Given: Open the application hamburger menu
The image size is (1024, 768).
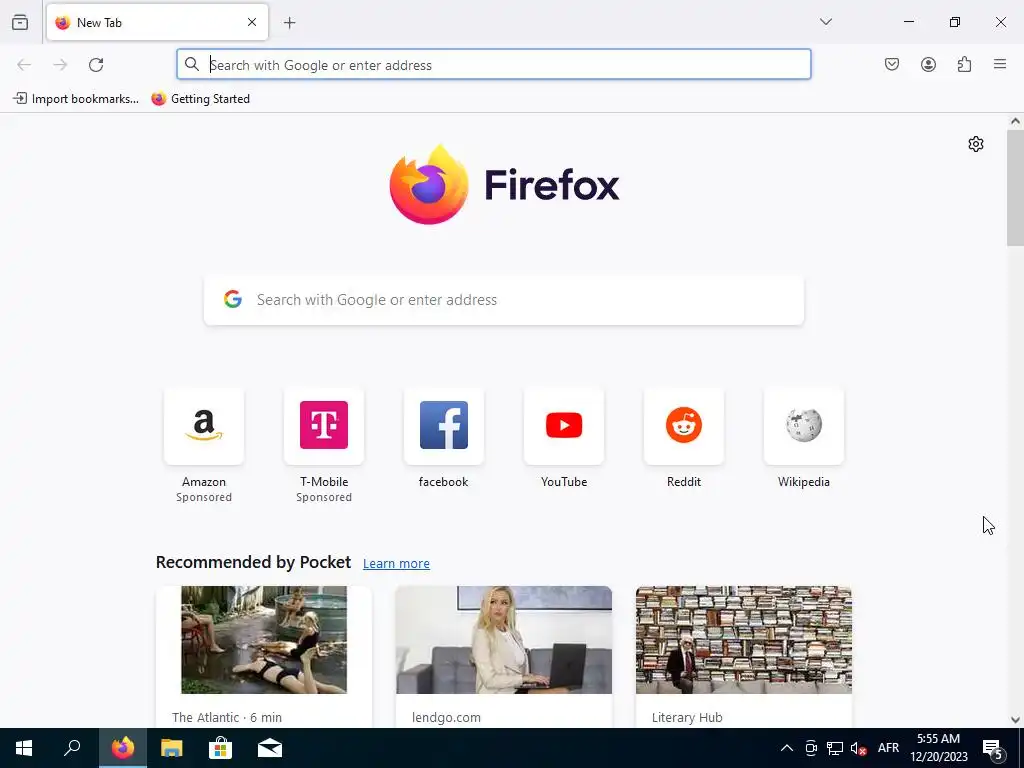Looking at the screenshot, I should tap(1000, 64).
